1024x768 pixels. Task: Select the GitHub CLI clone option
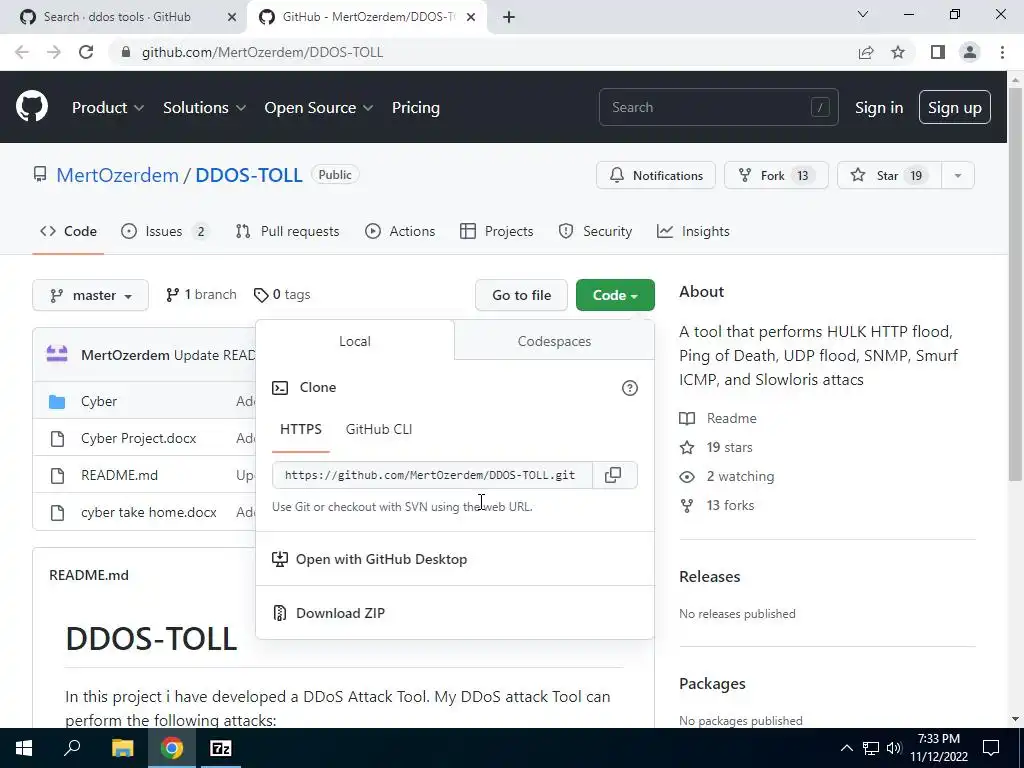click(379, 430)
